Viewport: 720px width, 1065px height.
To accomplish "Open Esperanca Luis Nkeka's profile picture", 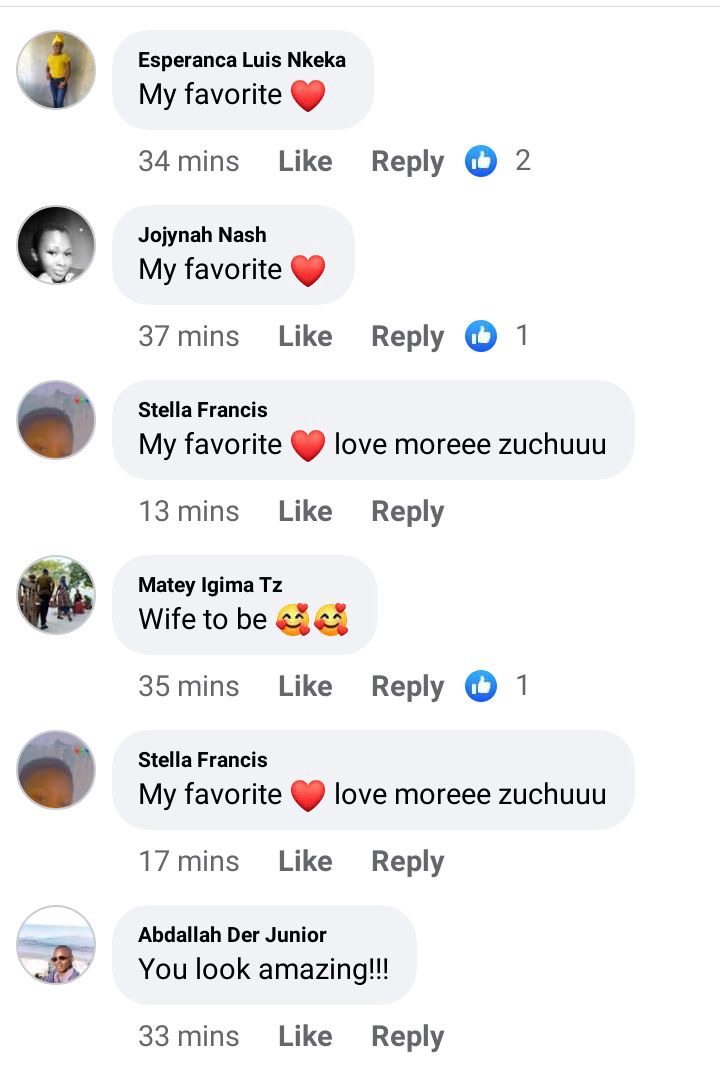I will (x=56, y=70).
